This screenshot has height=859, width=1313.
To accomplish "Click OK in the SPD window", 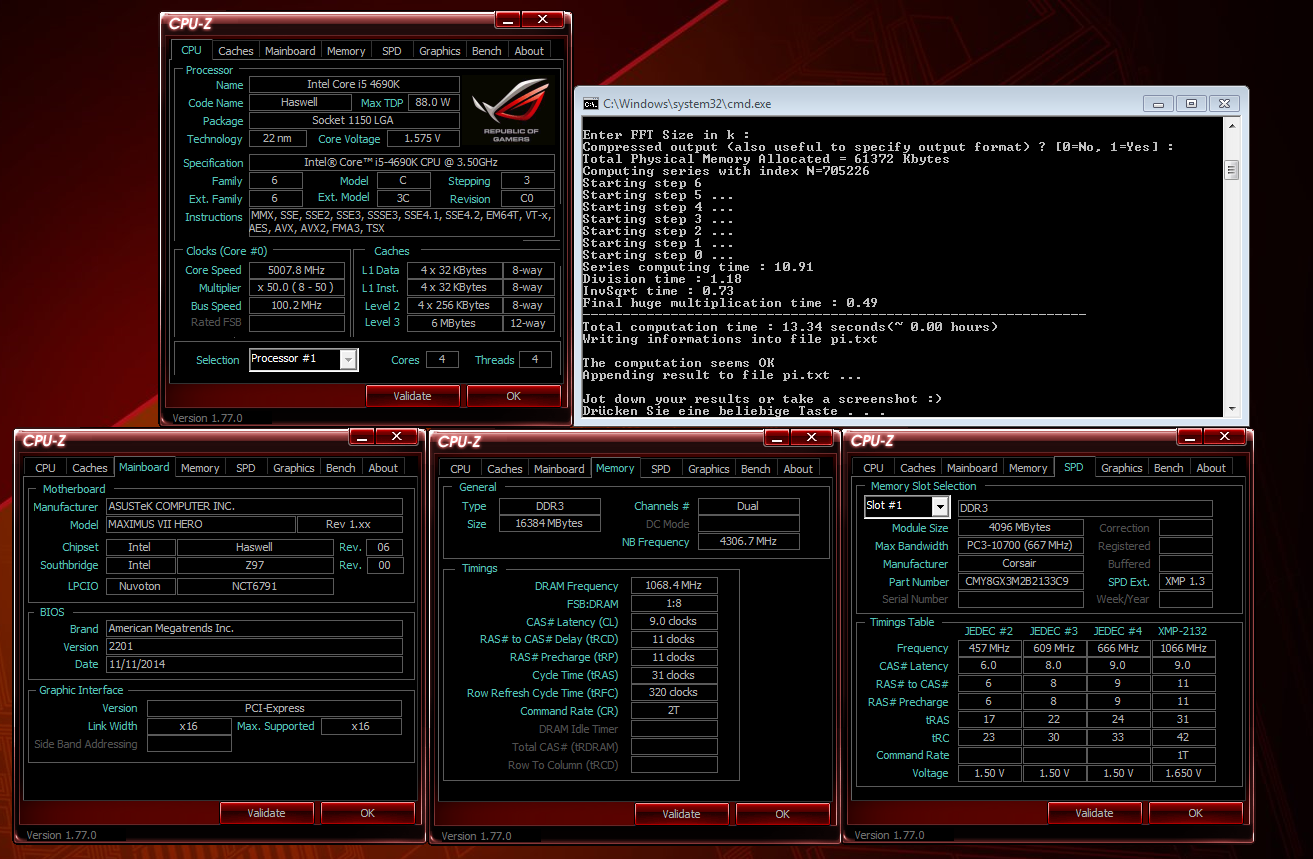I will tap(1196, 813).
